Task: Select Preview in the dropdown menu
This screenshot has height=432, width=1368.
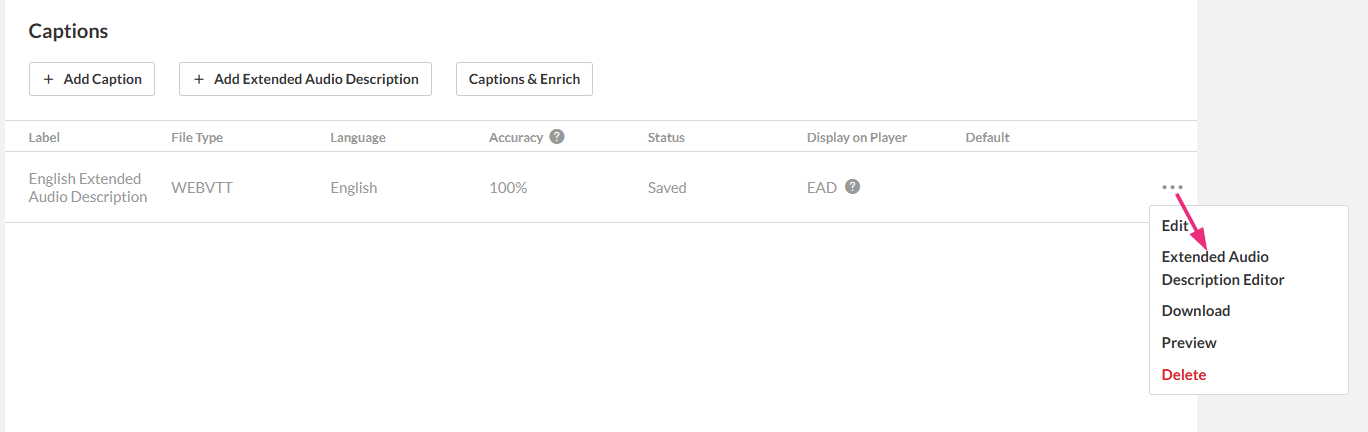Action: pyautogui.click(x=1189, y=343)
